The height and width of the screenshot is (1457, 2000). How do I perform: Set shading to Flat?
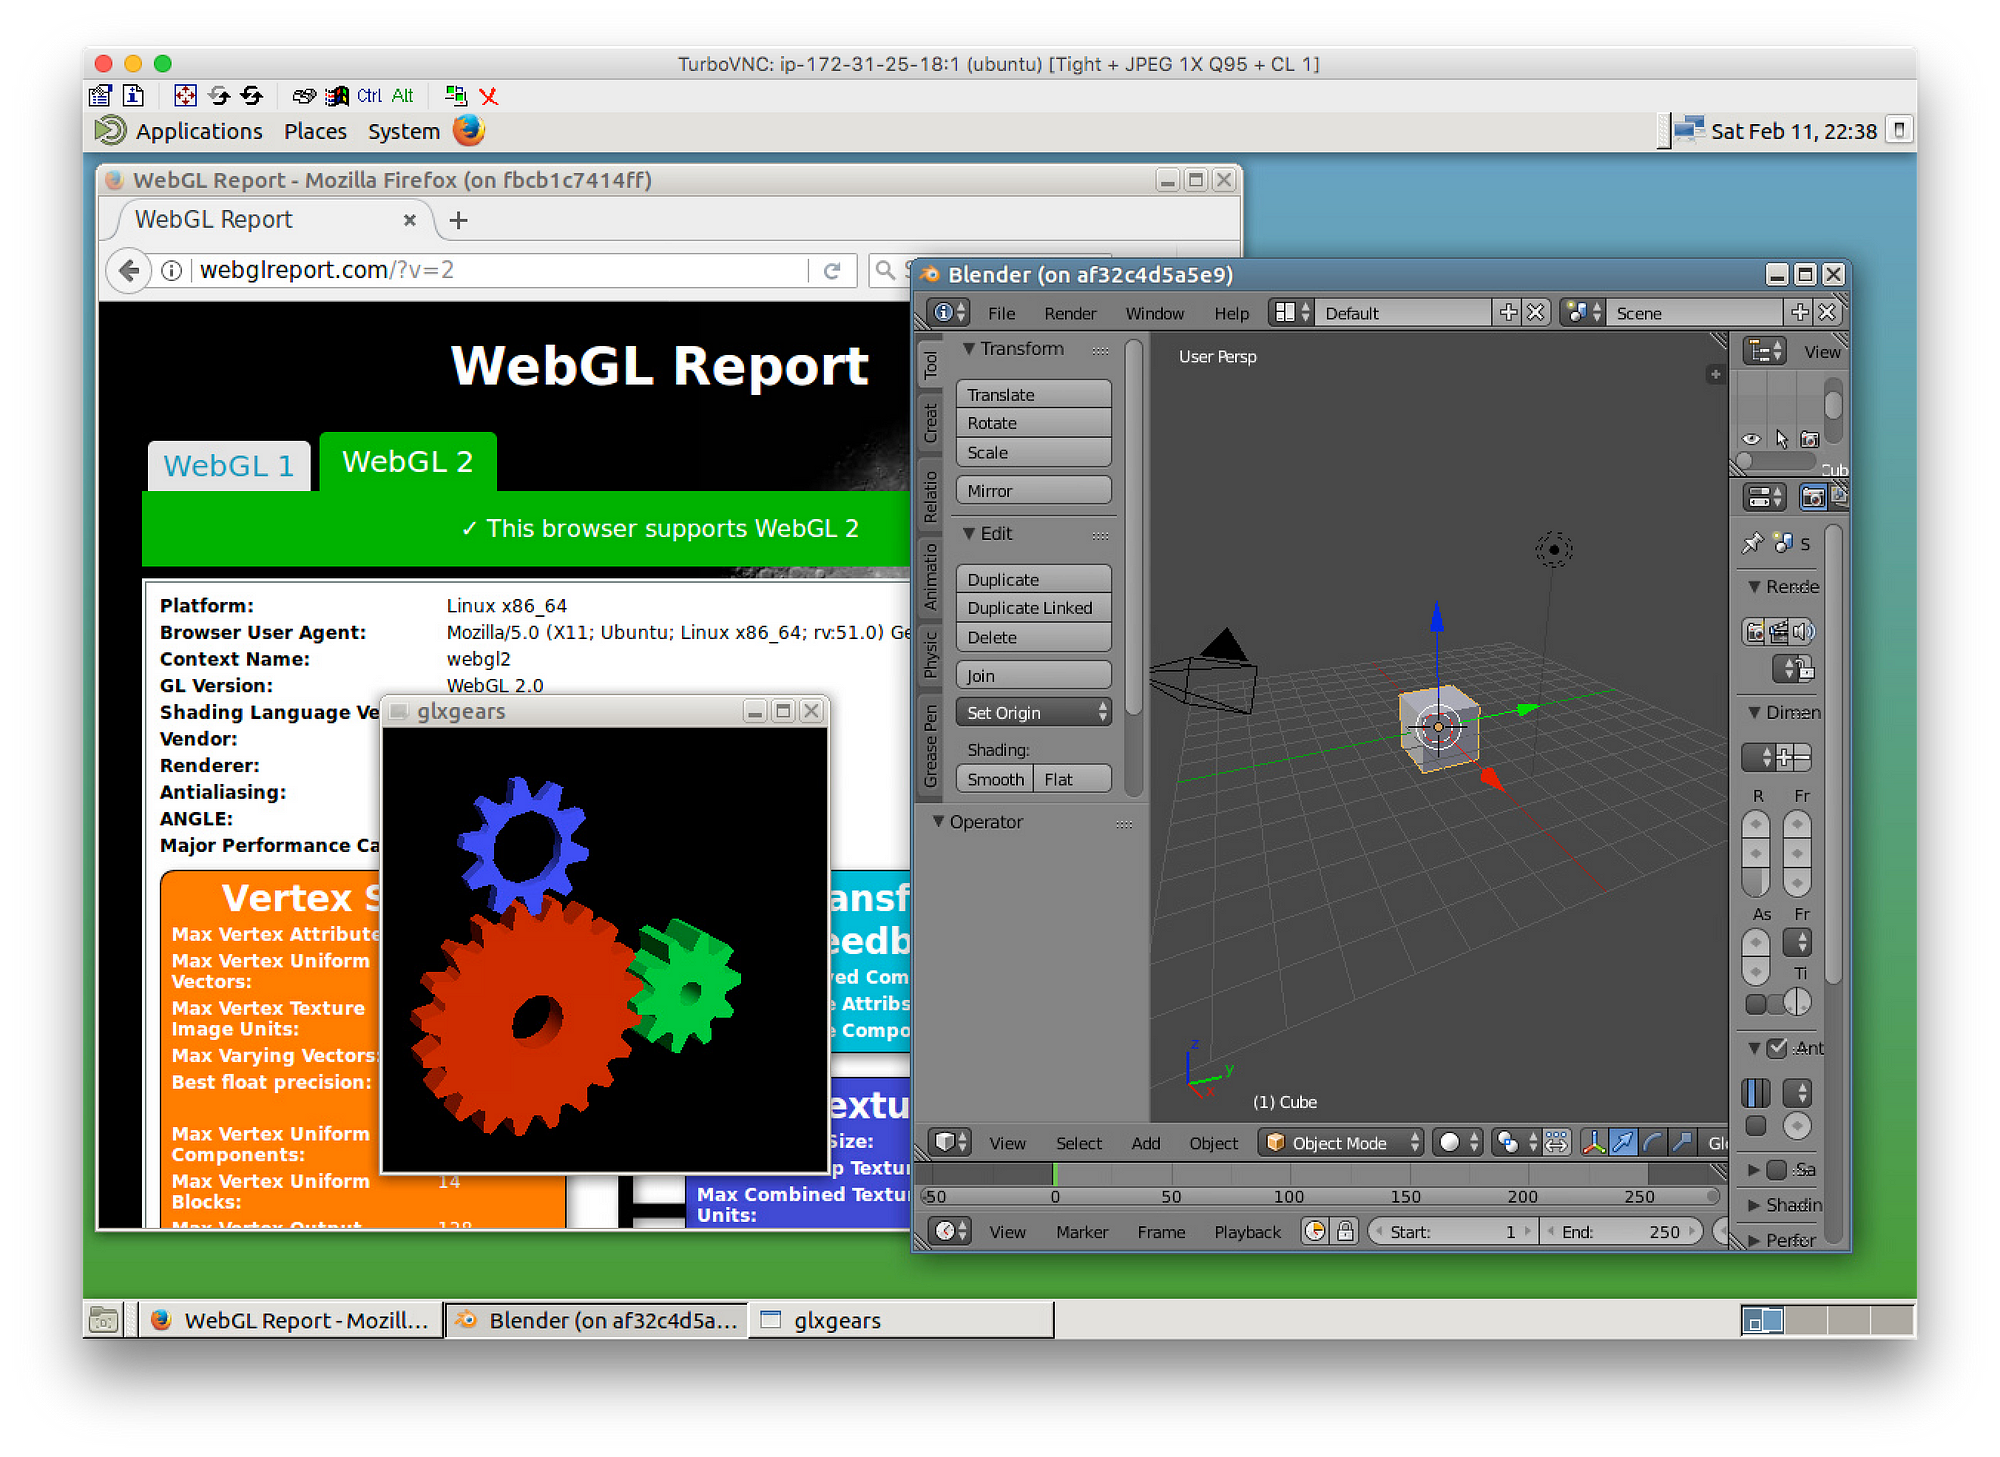click(1072, 779)
